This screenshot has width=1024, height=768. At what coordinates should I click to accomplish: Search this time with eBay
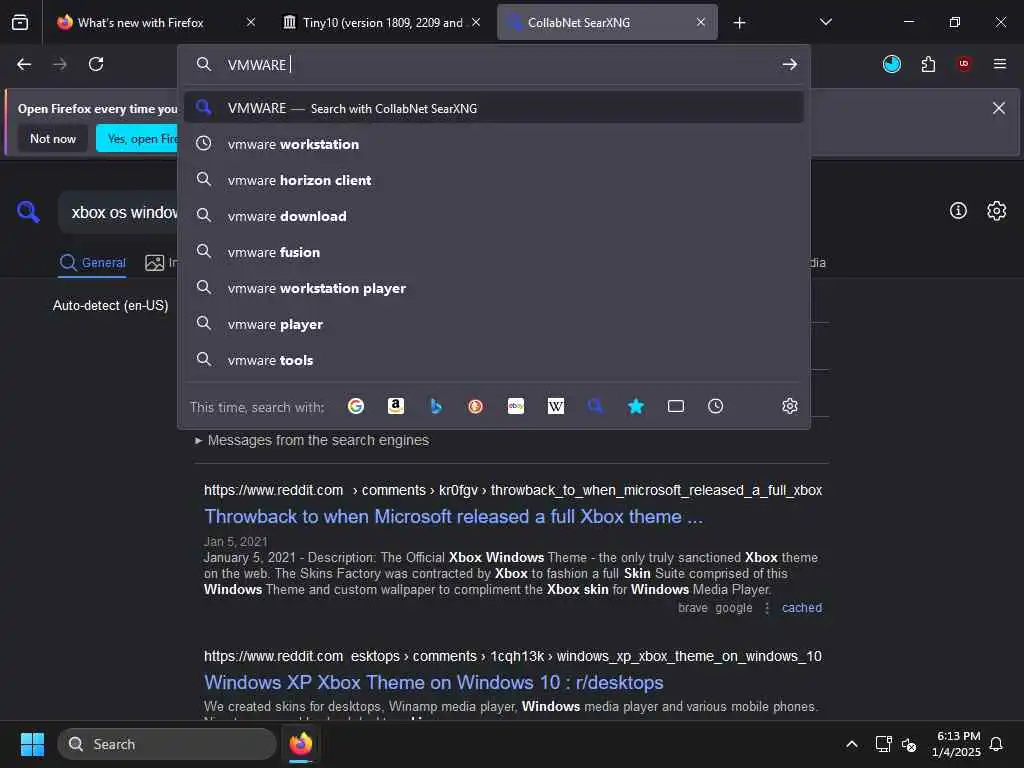click(x=516, y=406)
